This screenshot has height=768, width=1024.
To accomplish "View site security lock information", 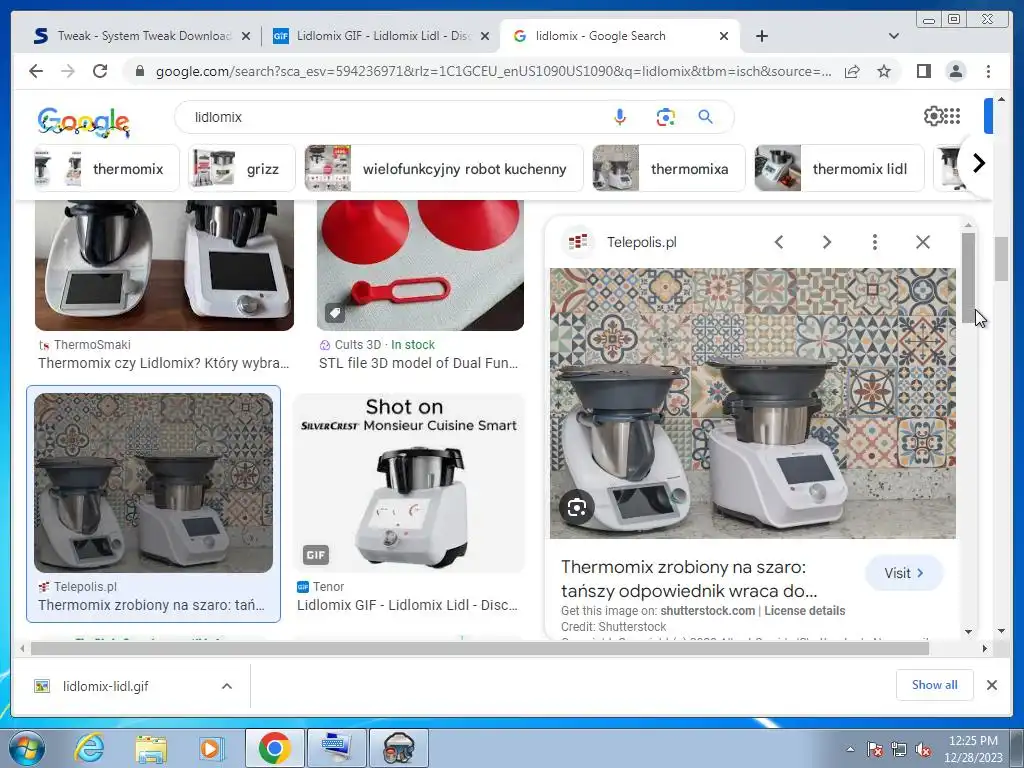I will point(139,71).
